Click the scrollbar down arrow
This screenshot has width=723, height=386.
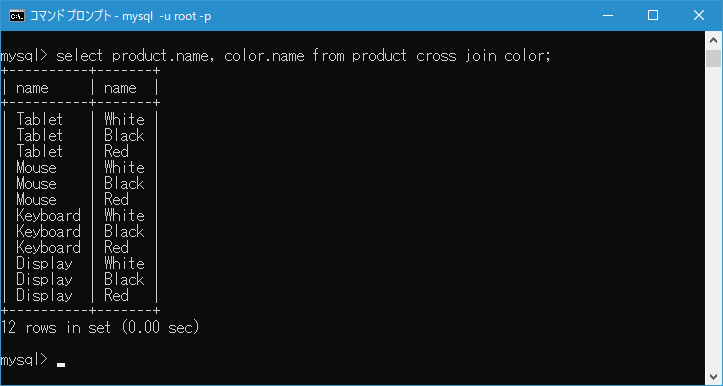pyautogui.click(x=714, y=374)
